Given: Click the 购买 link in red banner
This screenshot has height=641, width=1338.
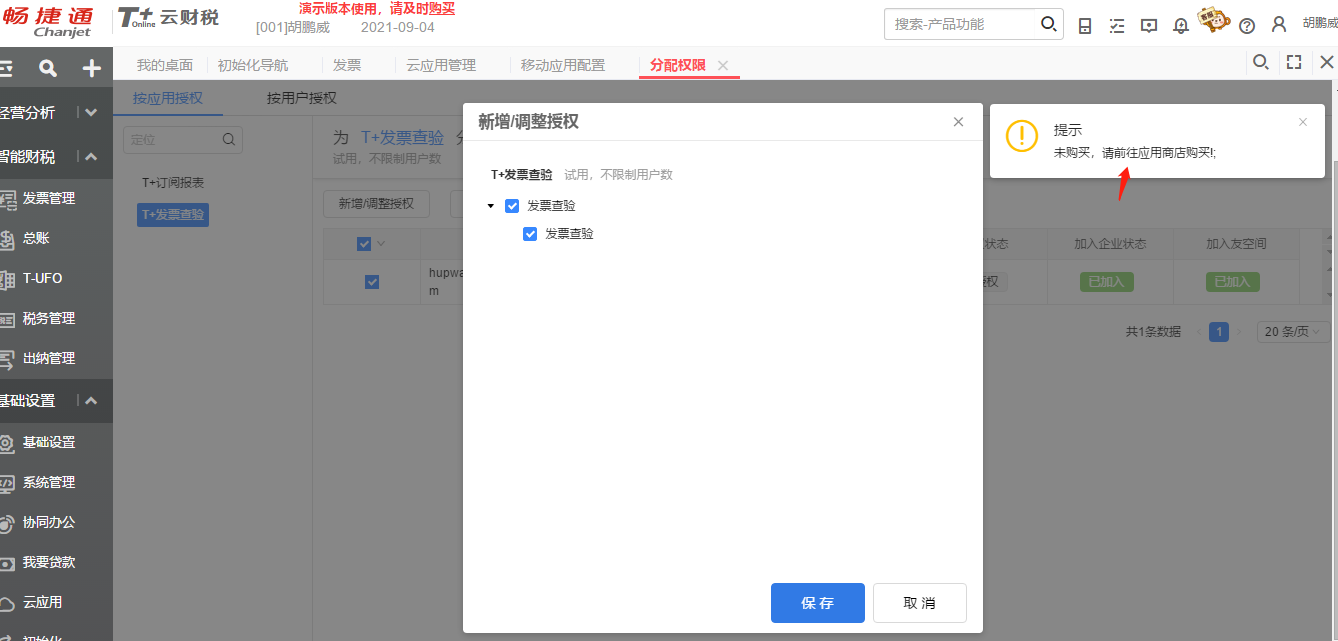Looking at the screenshot, I should [x=442, y=8].
